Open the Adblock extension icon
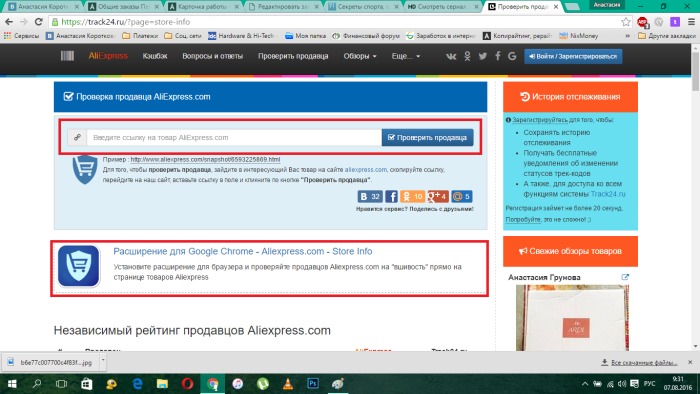The image size is (700, 394). coord(642,22)
